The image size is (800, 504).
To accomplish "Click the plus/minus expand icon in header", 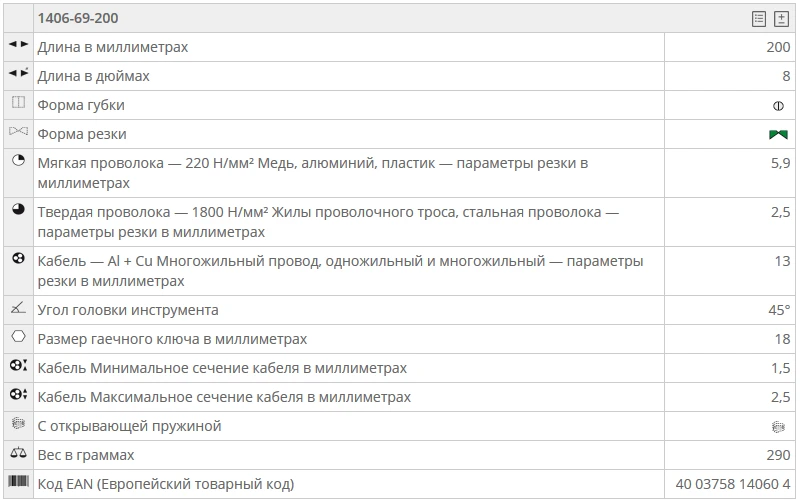I will click(x=781, y=19).
